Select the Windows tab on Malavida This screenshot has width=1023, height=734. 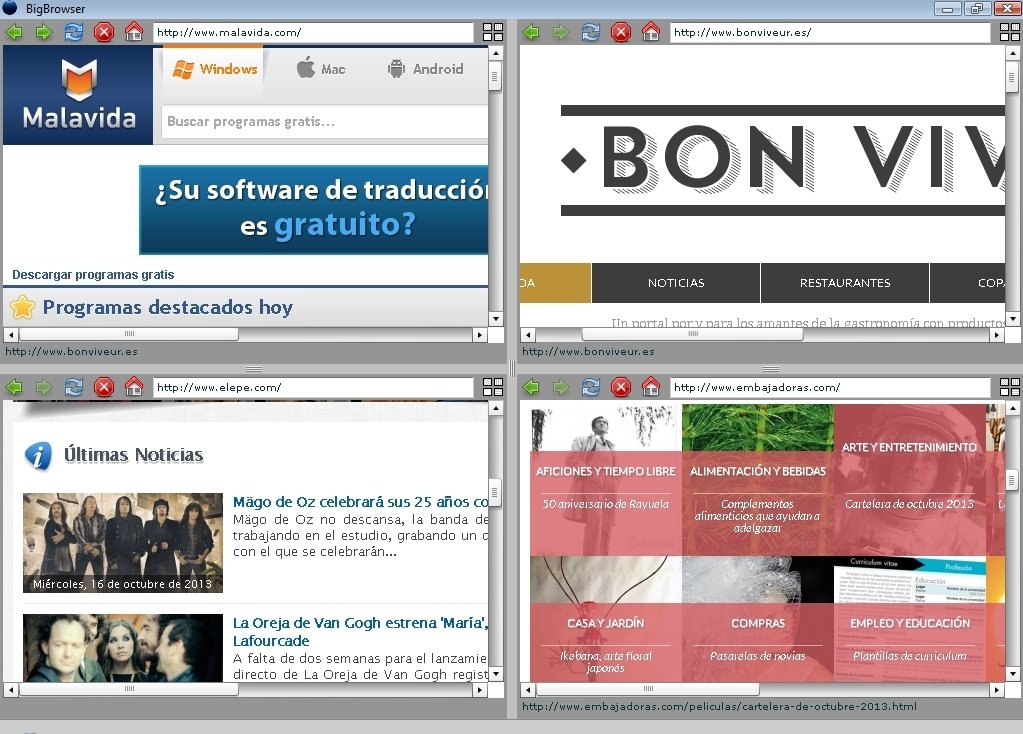213,69
